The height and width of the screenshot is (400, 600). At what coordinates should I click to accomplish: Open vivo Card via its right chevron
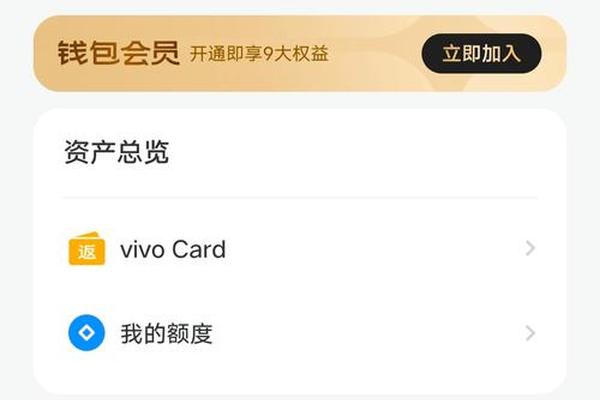pyautogui.click(x=530, y=248)
